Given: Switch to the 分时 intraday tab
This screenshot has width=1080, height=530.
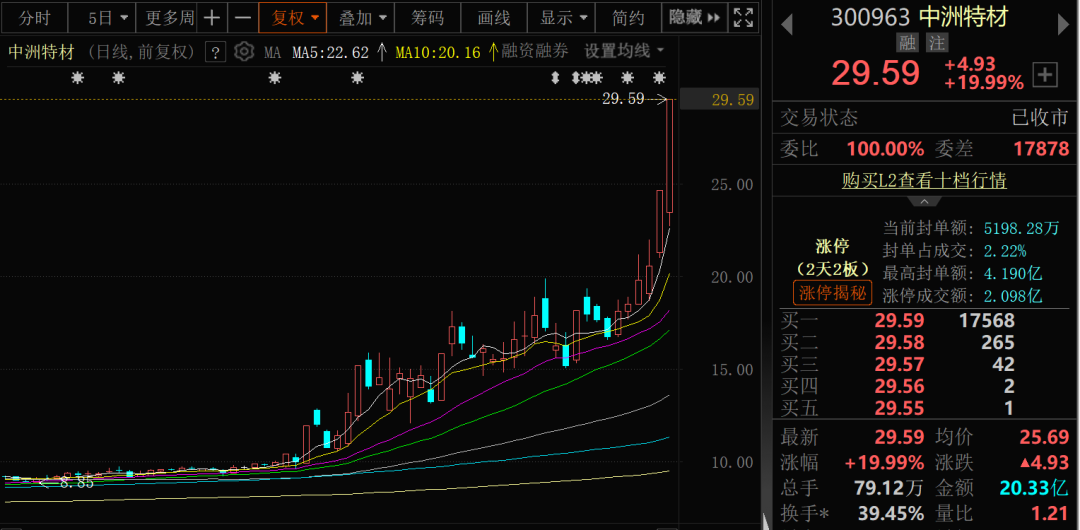Looking at the screenshot, I should (34, 18).
